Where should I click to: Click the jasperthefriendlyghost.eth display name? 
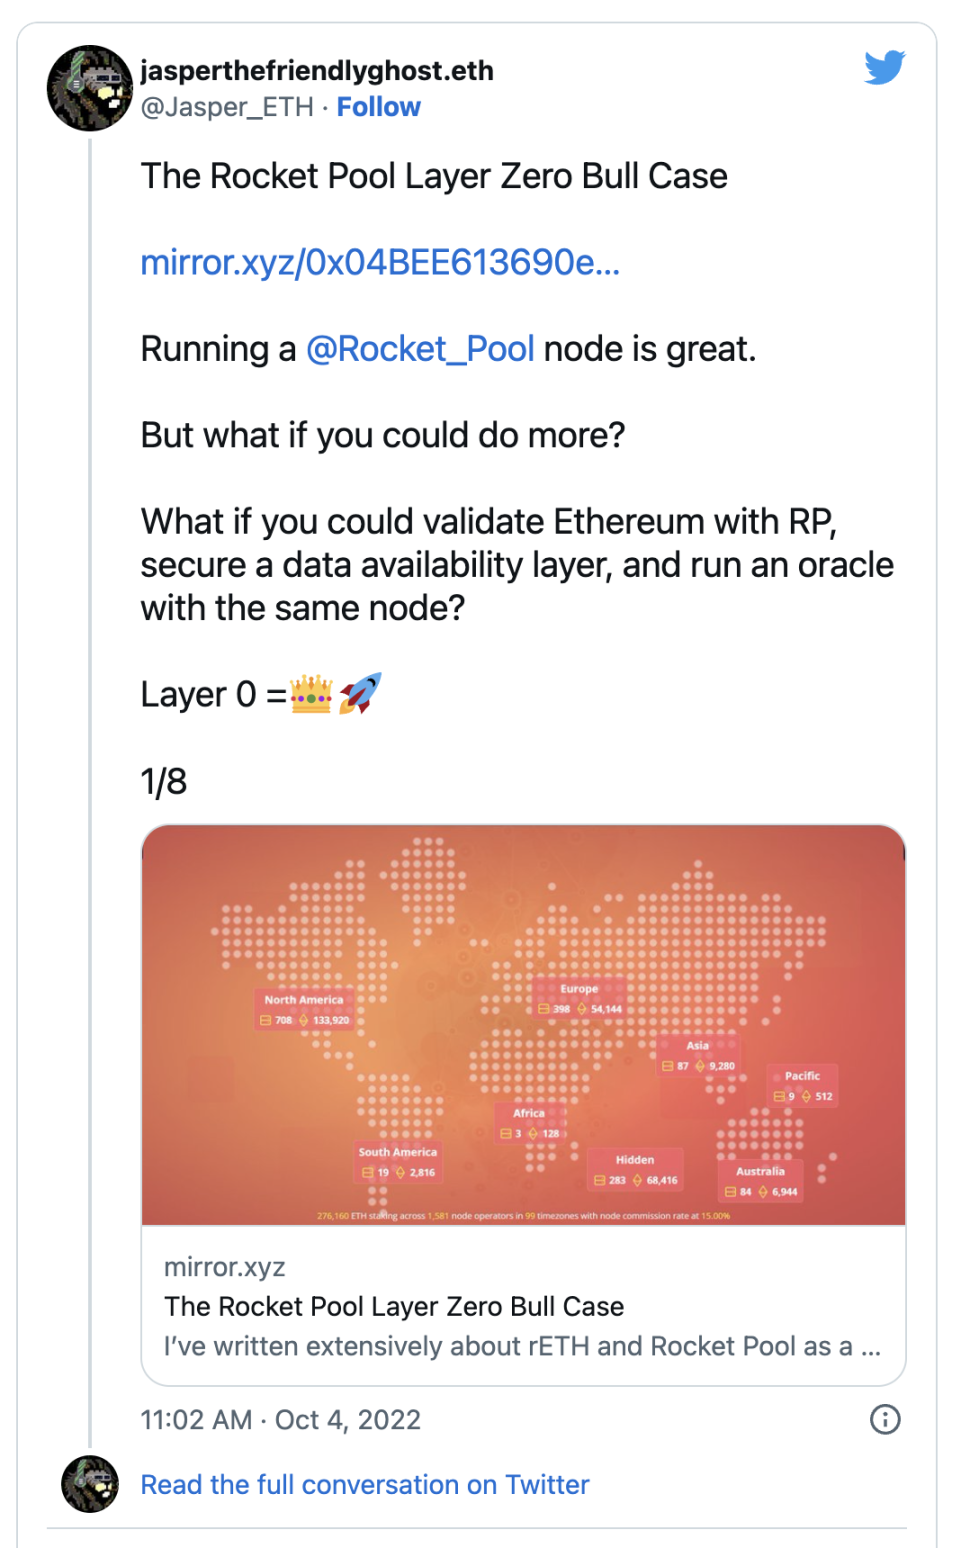coord(317,71)
